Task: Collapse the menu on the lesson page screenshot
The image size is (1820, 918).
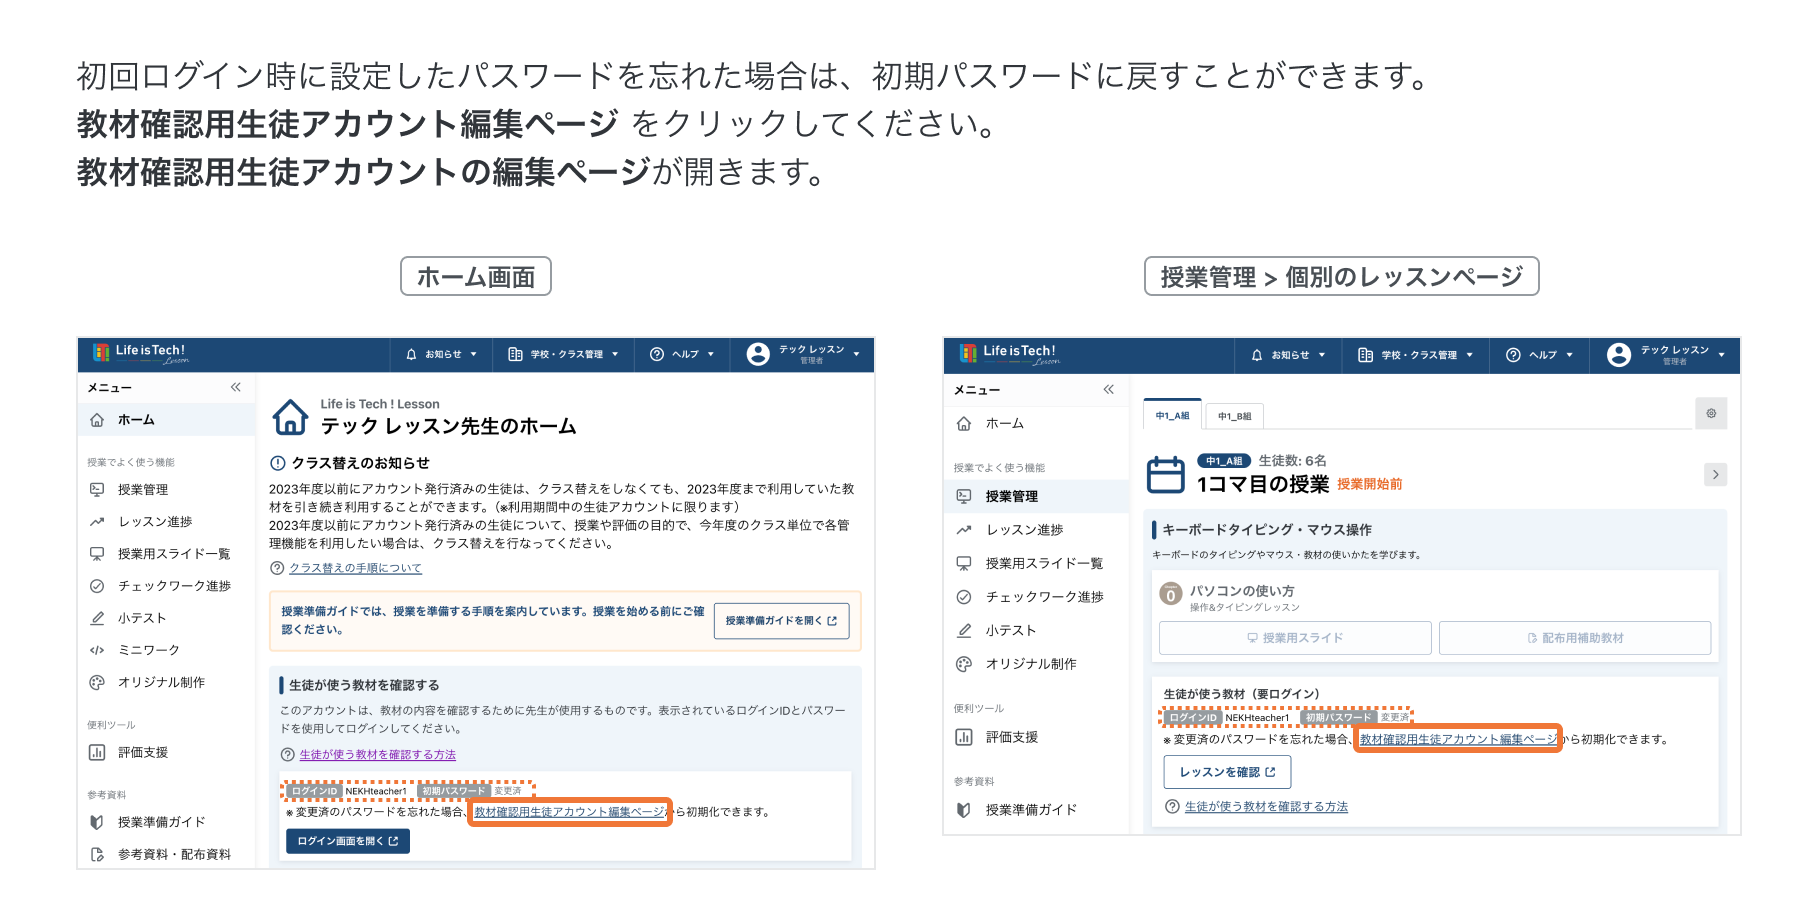Action: (x=1108, y=389)
